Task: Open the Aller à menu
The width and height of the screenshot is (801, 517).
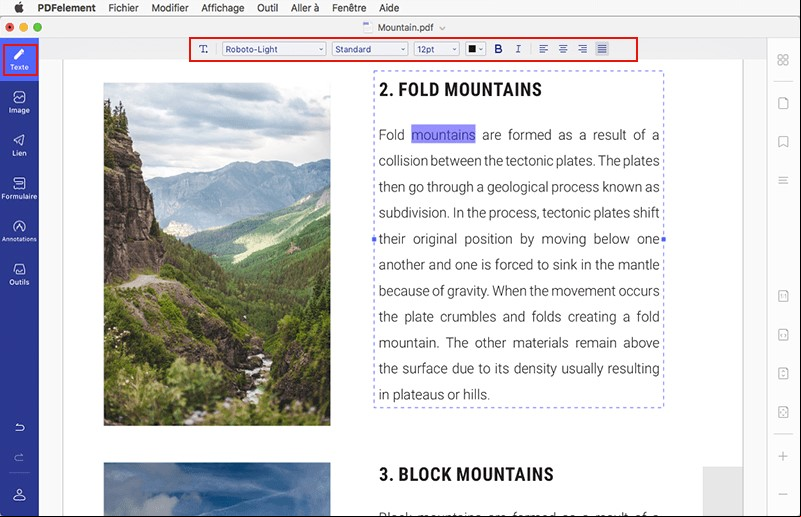Action: click(x=304, y=8)
